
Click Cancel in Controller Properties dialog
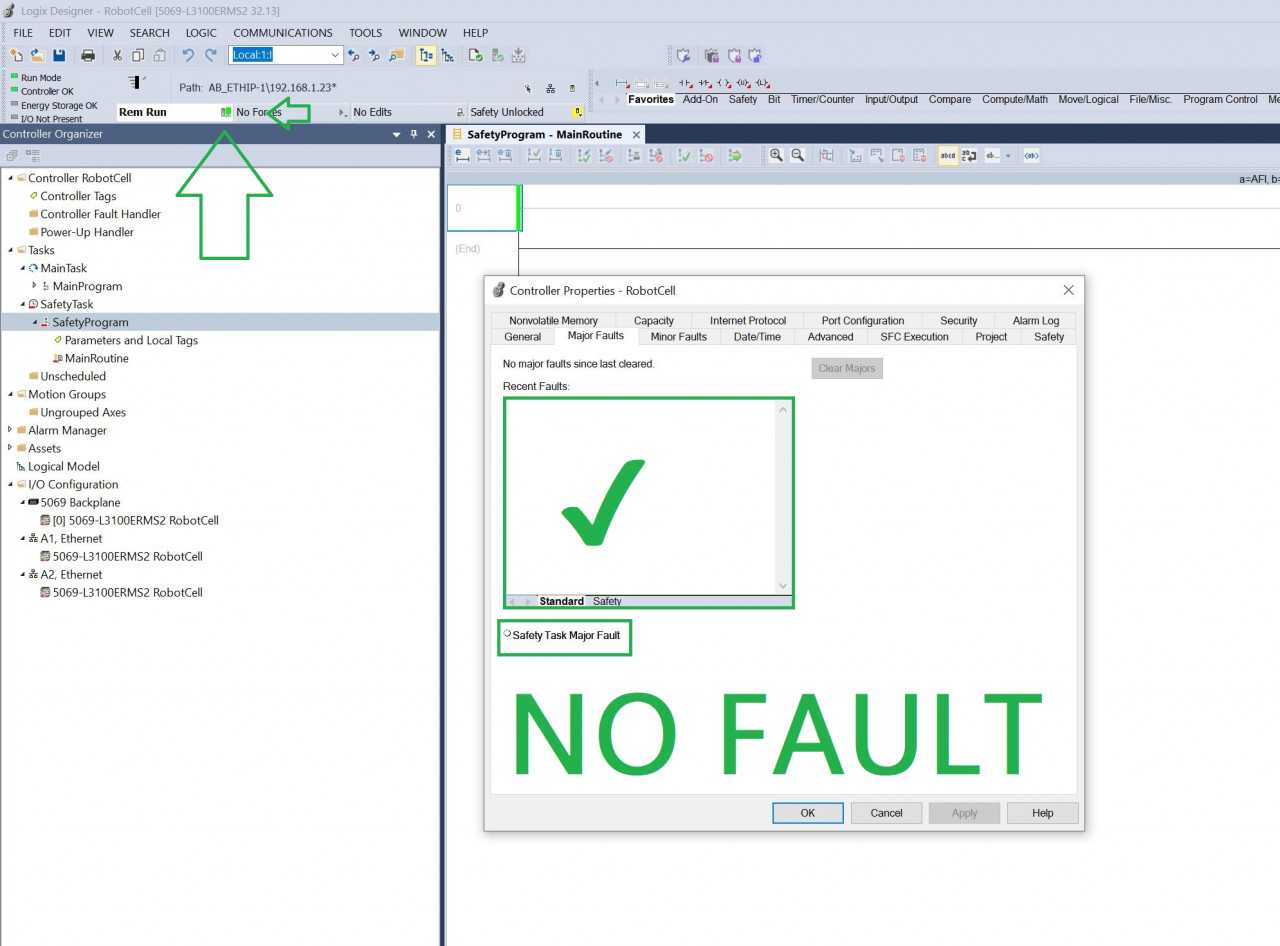[x=886, y=813]
